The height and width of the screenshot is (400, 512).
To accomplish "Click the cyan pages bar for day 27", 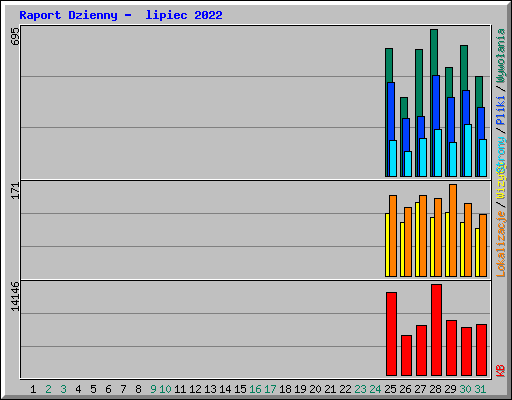I will [x=423, y=157].
